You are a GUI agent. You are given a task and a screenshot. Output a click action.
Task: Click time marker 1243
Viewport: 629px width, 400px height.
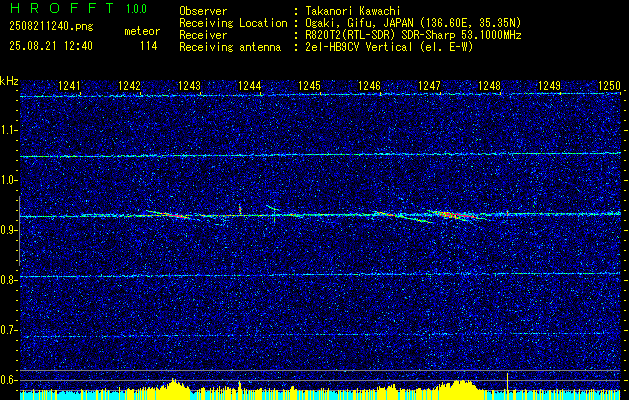click(x=189, y=86)
